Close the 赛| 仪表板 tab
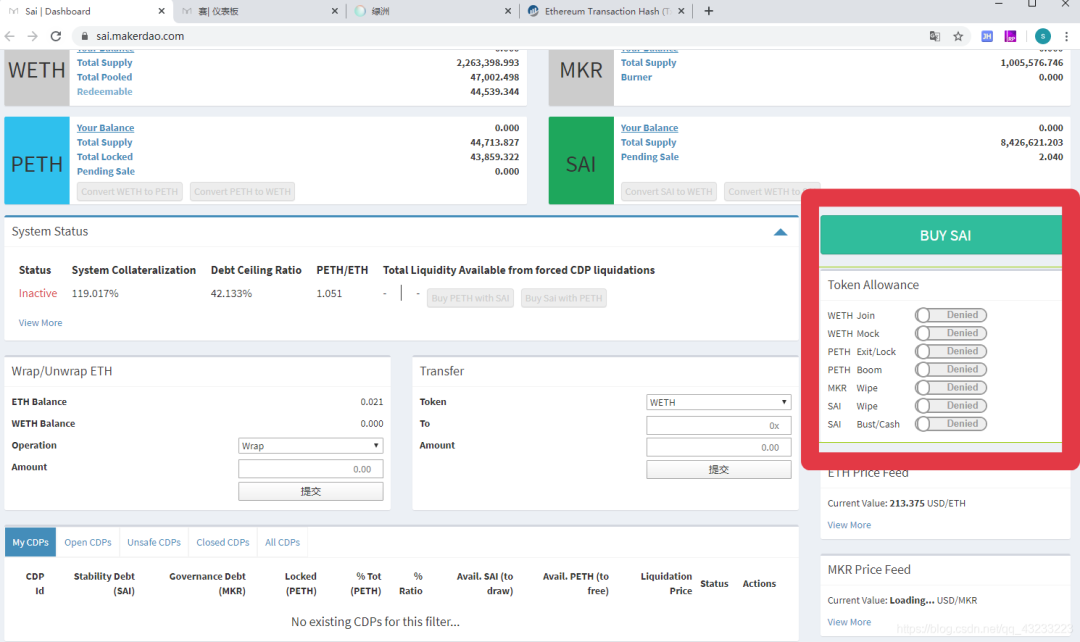Viewport: 1080px width, 642px height. click(x=335, y=11)
